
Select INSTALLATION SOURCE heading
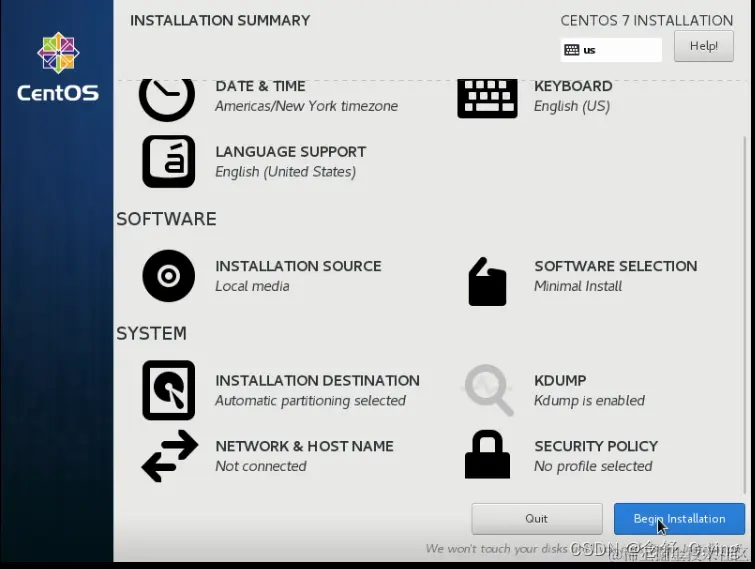tap(299, 266)
